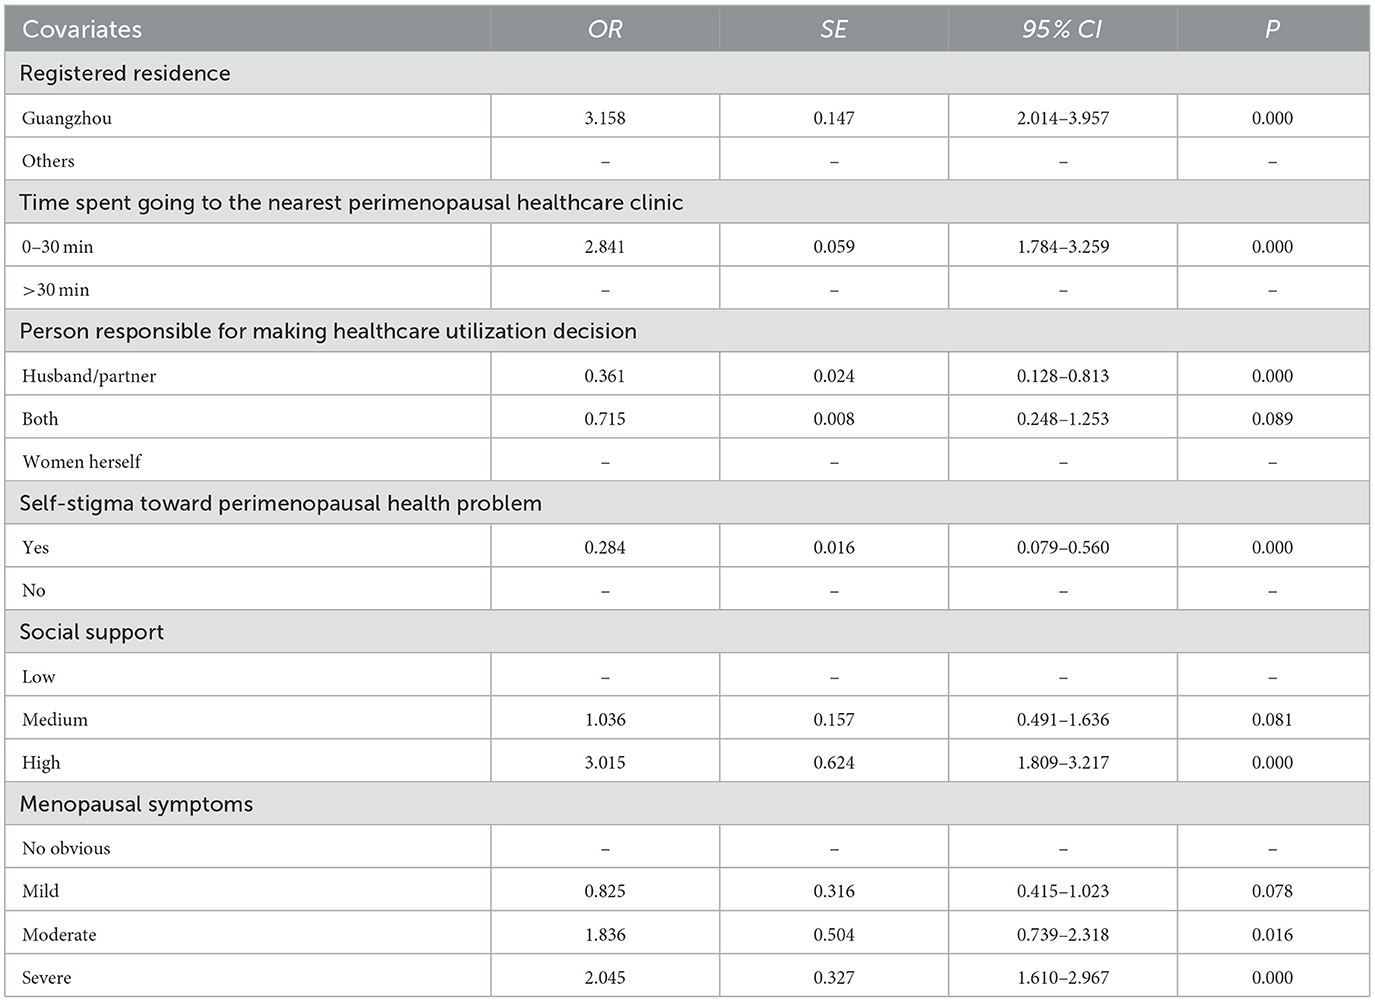Select the OR value 0.284
This screenshot has width=1375, height=1002.
tap(604, 548)
